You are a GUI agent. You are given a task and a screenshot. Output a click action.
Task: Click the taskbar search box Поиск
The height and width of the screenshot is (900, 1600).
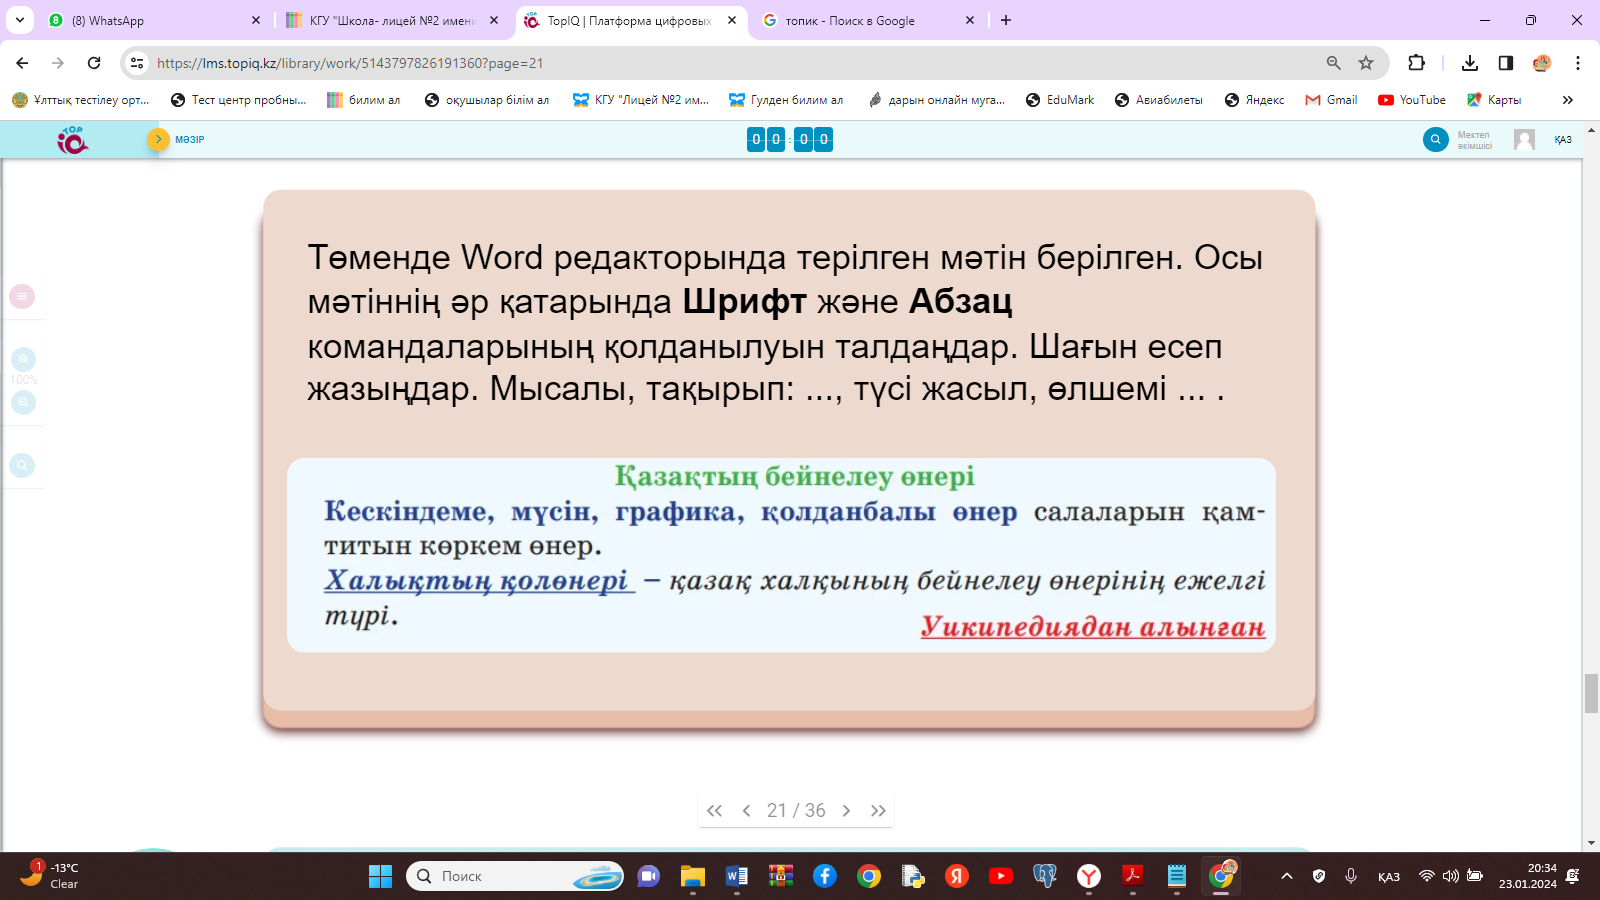(515, 876)
